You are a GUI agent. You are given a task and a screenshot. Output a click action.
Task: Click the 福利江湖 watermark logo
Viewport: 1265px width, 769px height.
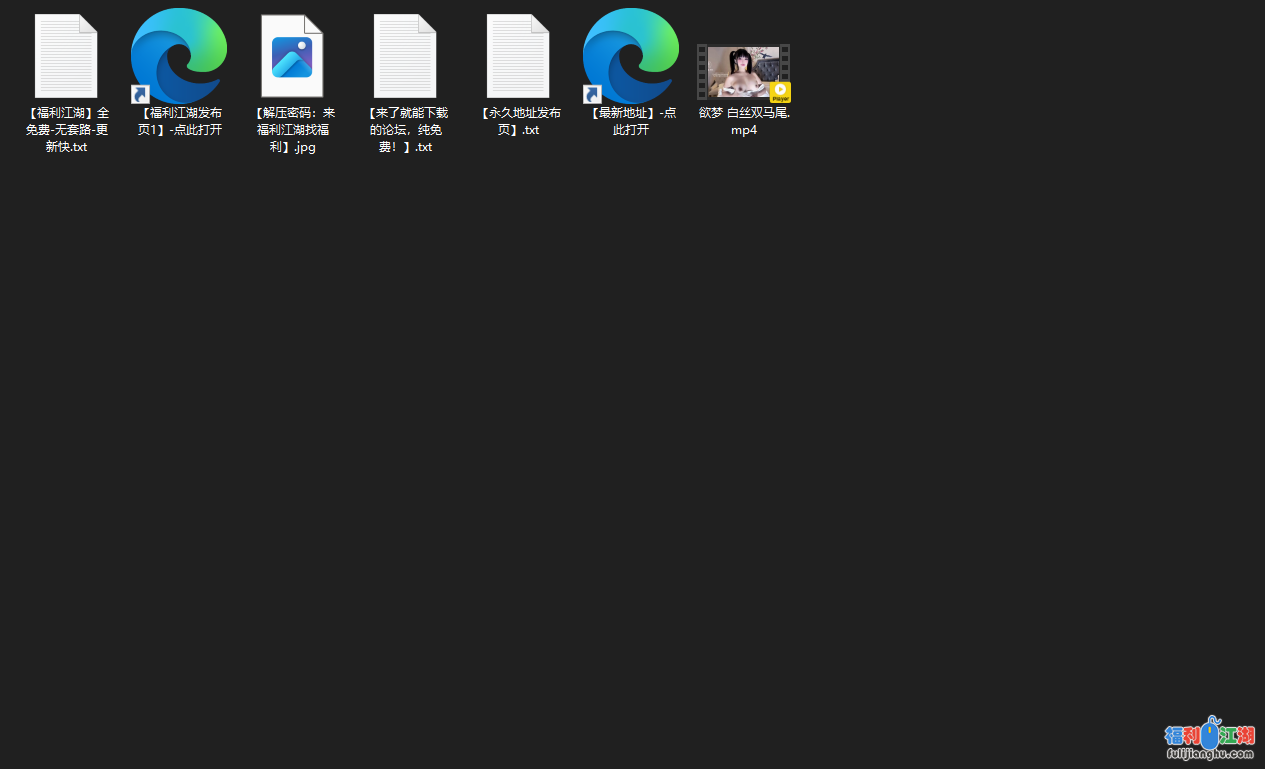(1210, 735)
